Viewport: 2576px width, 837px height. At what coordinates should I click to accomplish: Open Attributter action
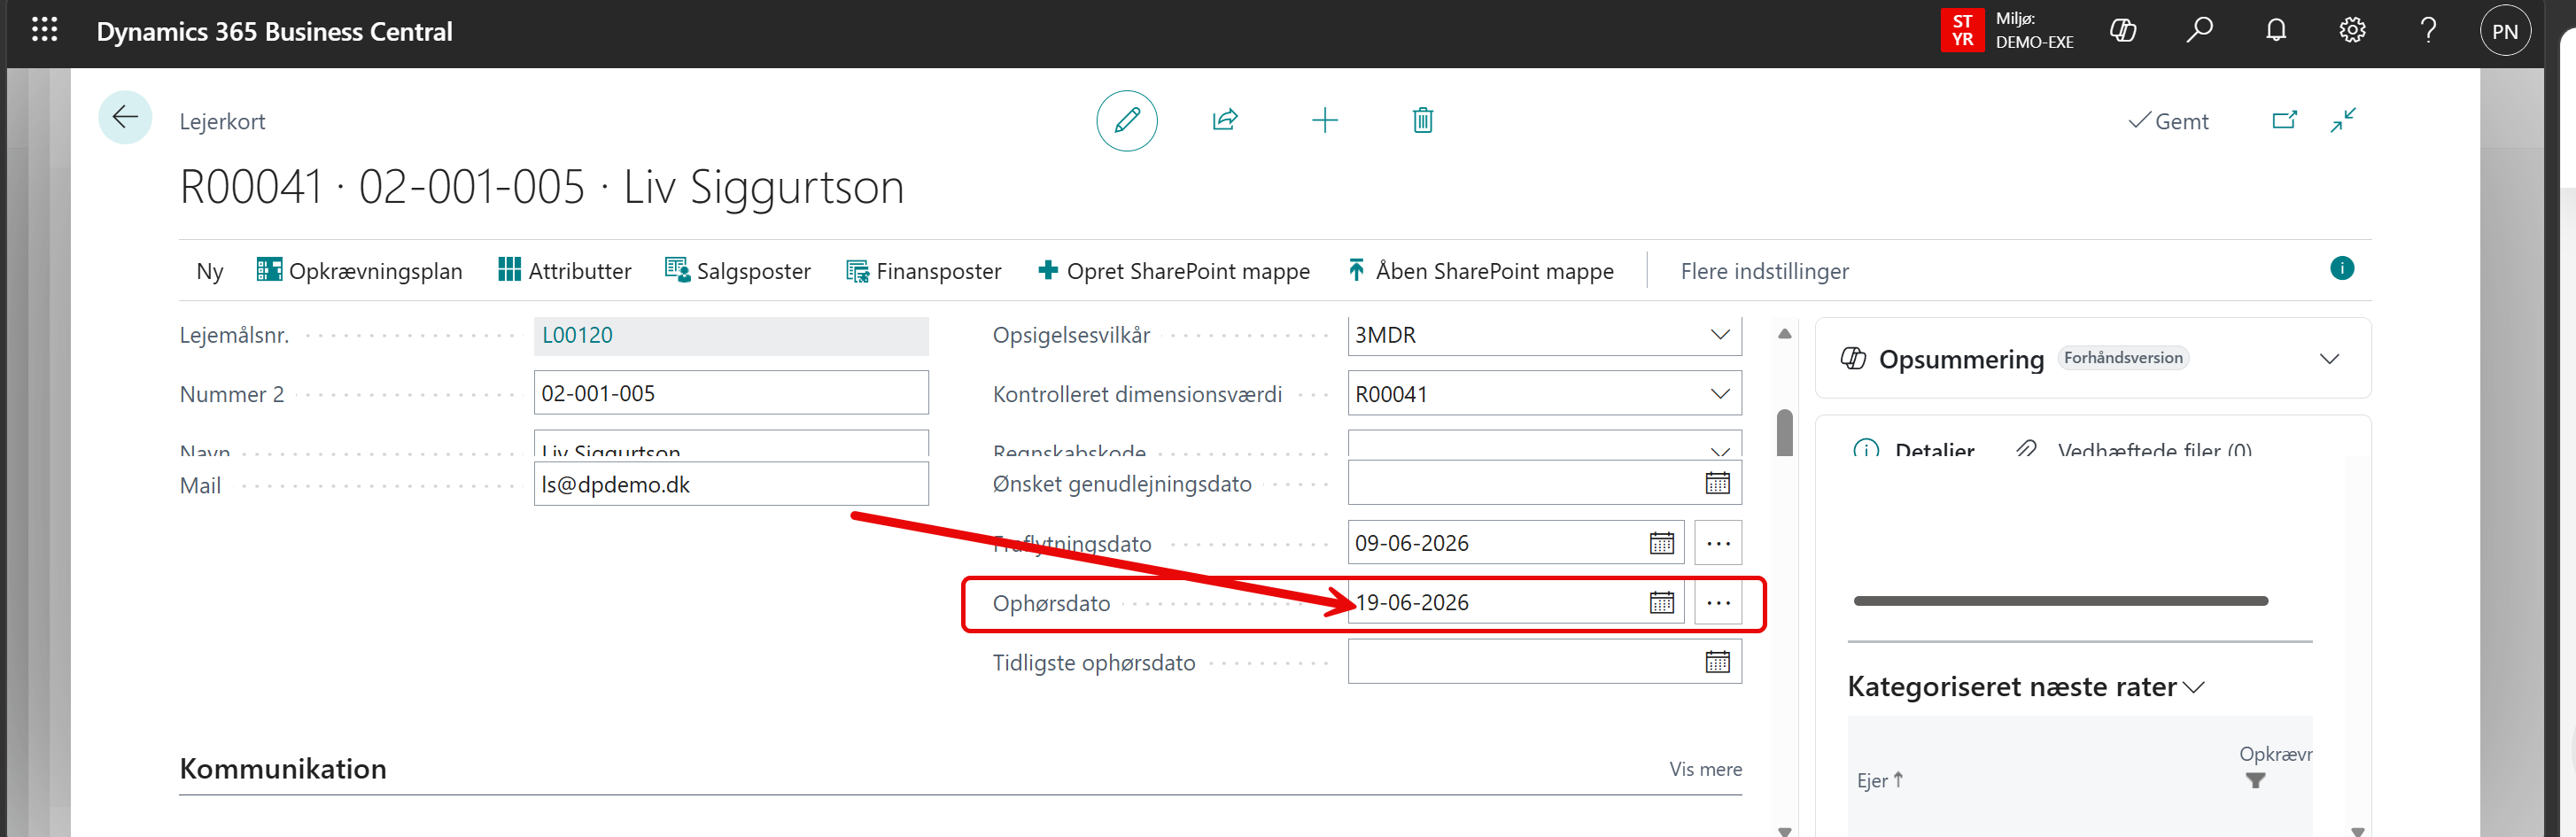[565, 271]
